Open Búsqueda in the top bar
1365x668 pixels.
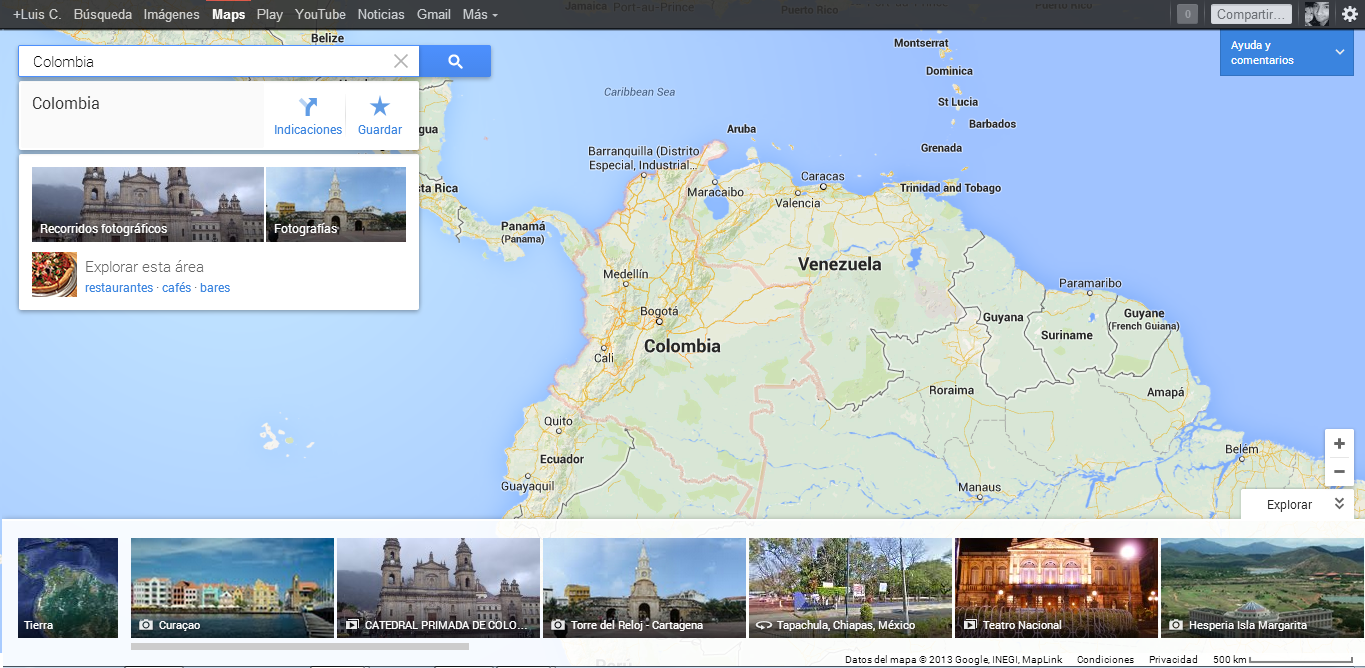tap(103, 14)
